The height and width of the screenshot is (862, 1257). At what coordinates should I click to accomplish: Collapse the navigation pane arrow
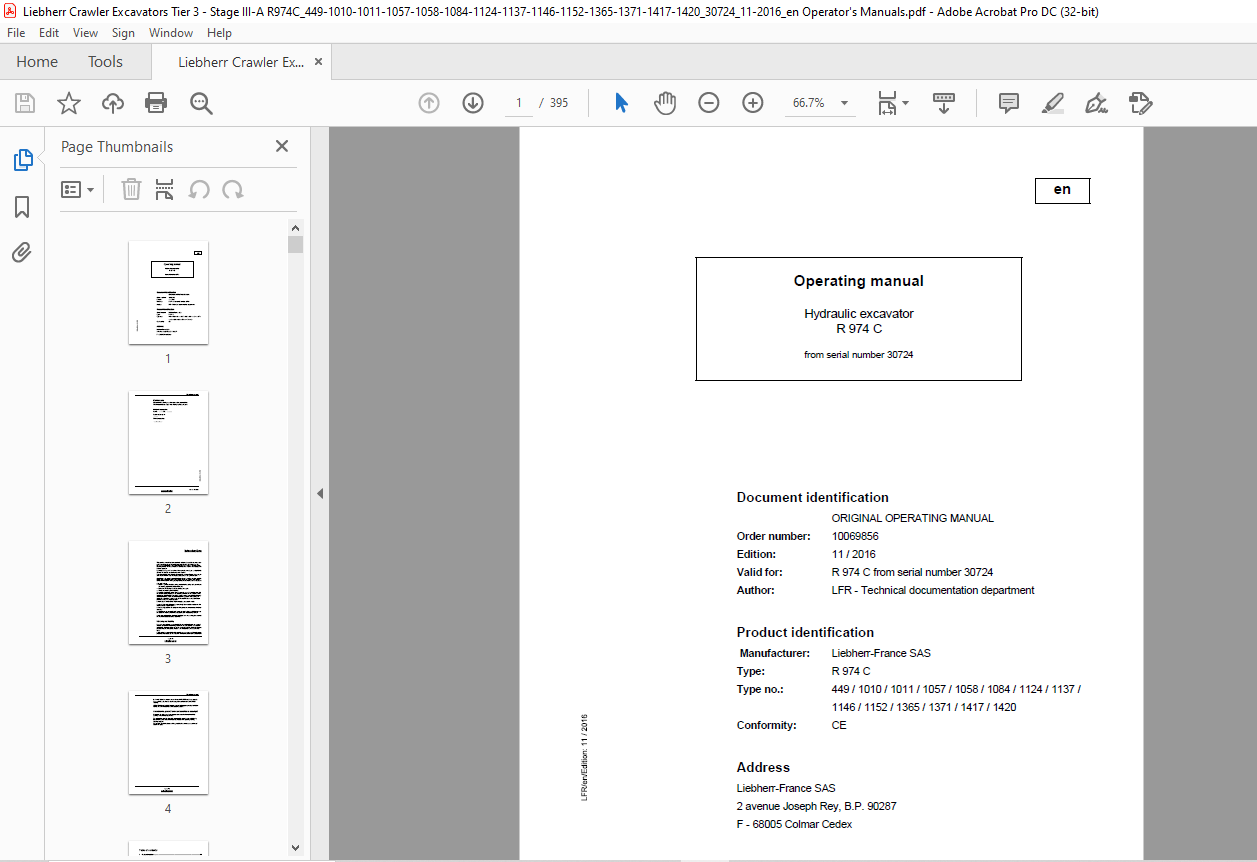tap(320, 493)
